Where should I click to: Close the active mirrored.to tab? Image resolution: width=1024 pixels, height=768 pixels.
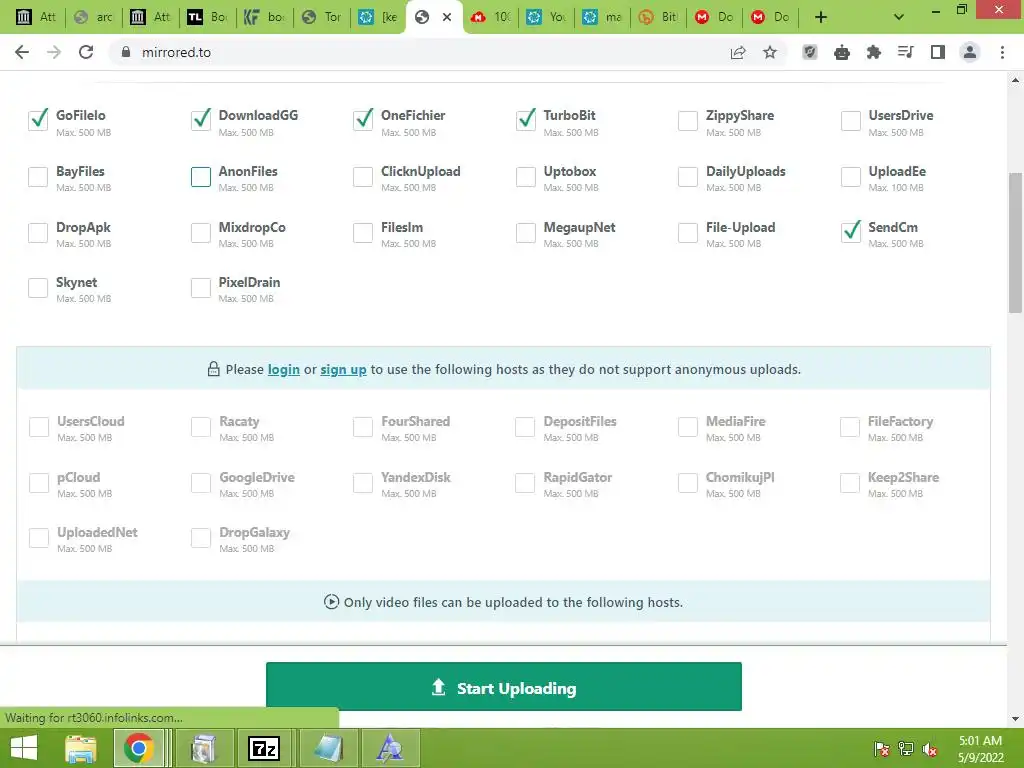tap(447, 17)
